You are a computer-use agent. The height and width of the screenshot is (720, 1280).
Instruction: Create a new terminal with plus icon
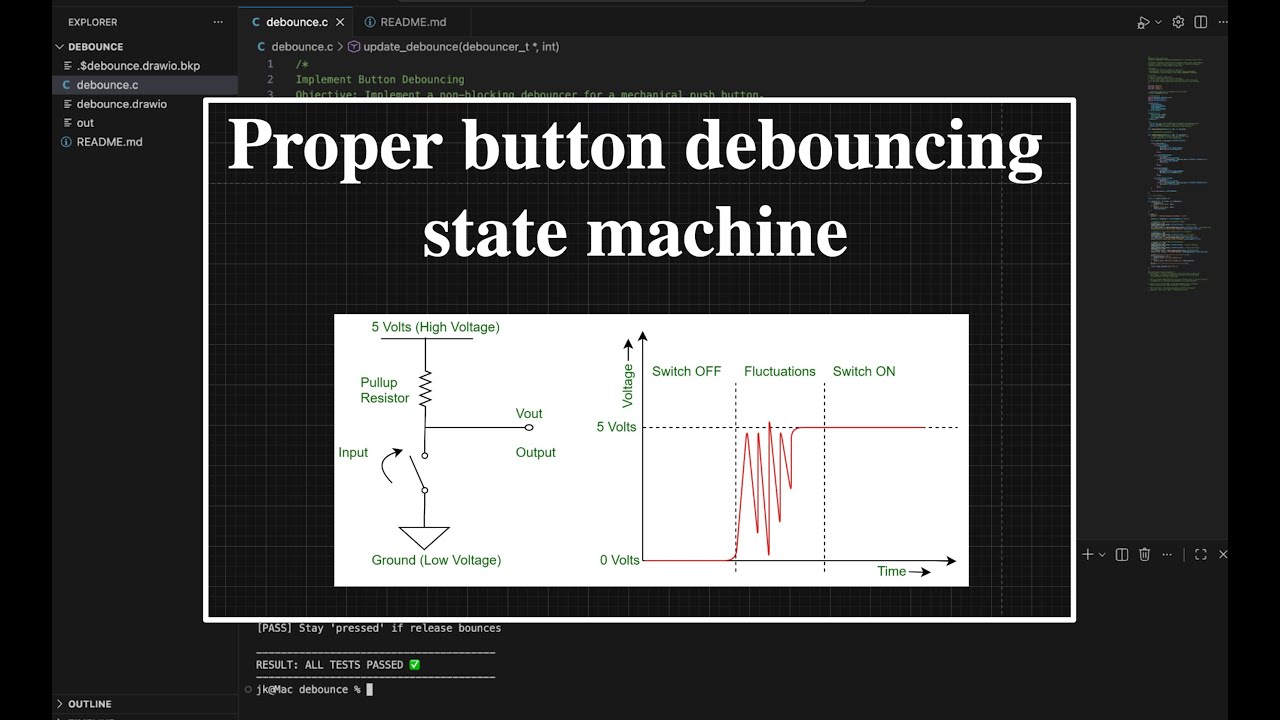1088,554
